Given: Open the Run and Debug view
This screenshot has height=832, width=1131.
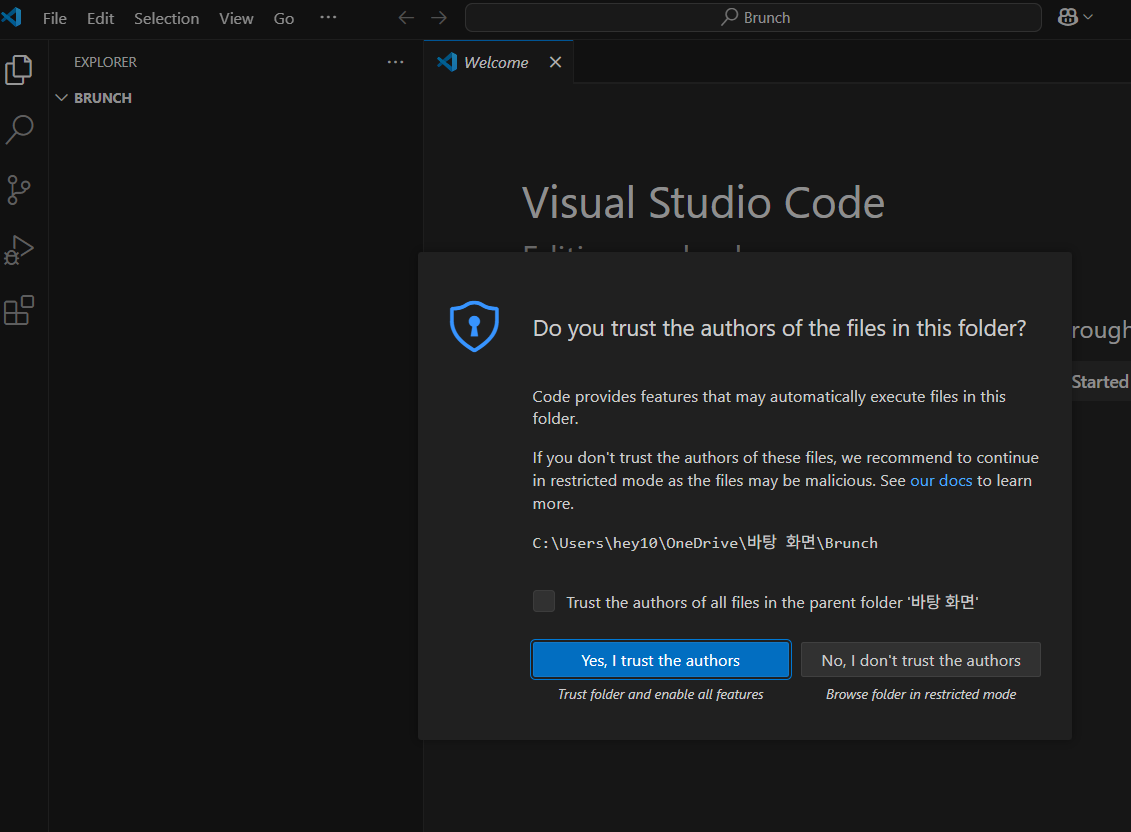Looking at the screenshot, I should [x=19, y=251].
